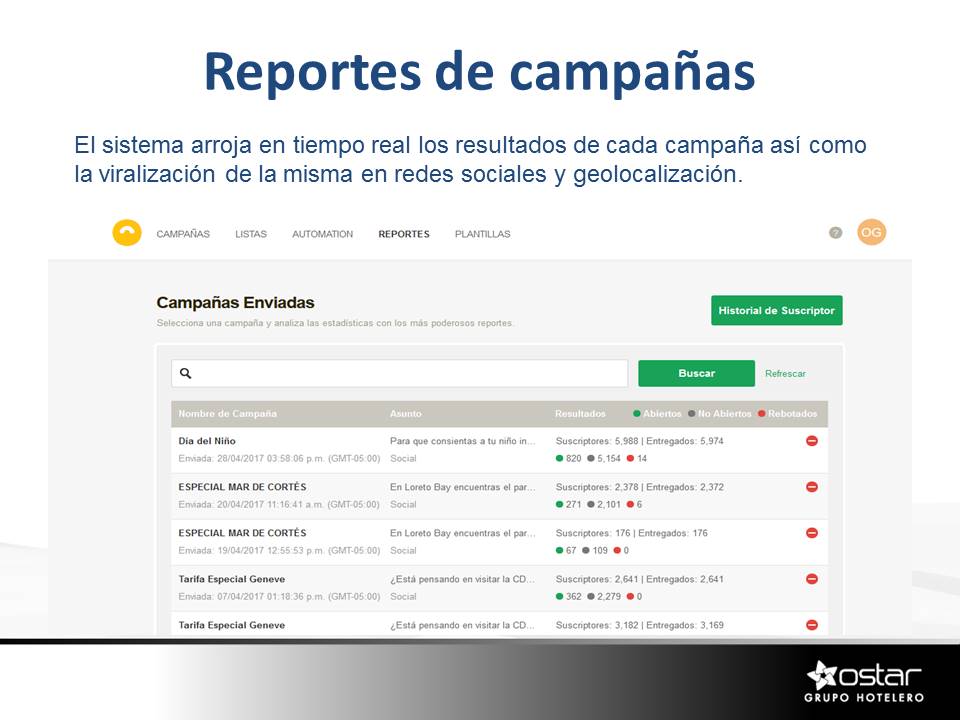This screenshot has width=960, height=720.
Task: Go to the Listas menu item
Action: (251, 234)
